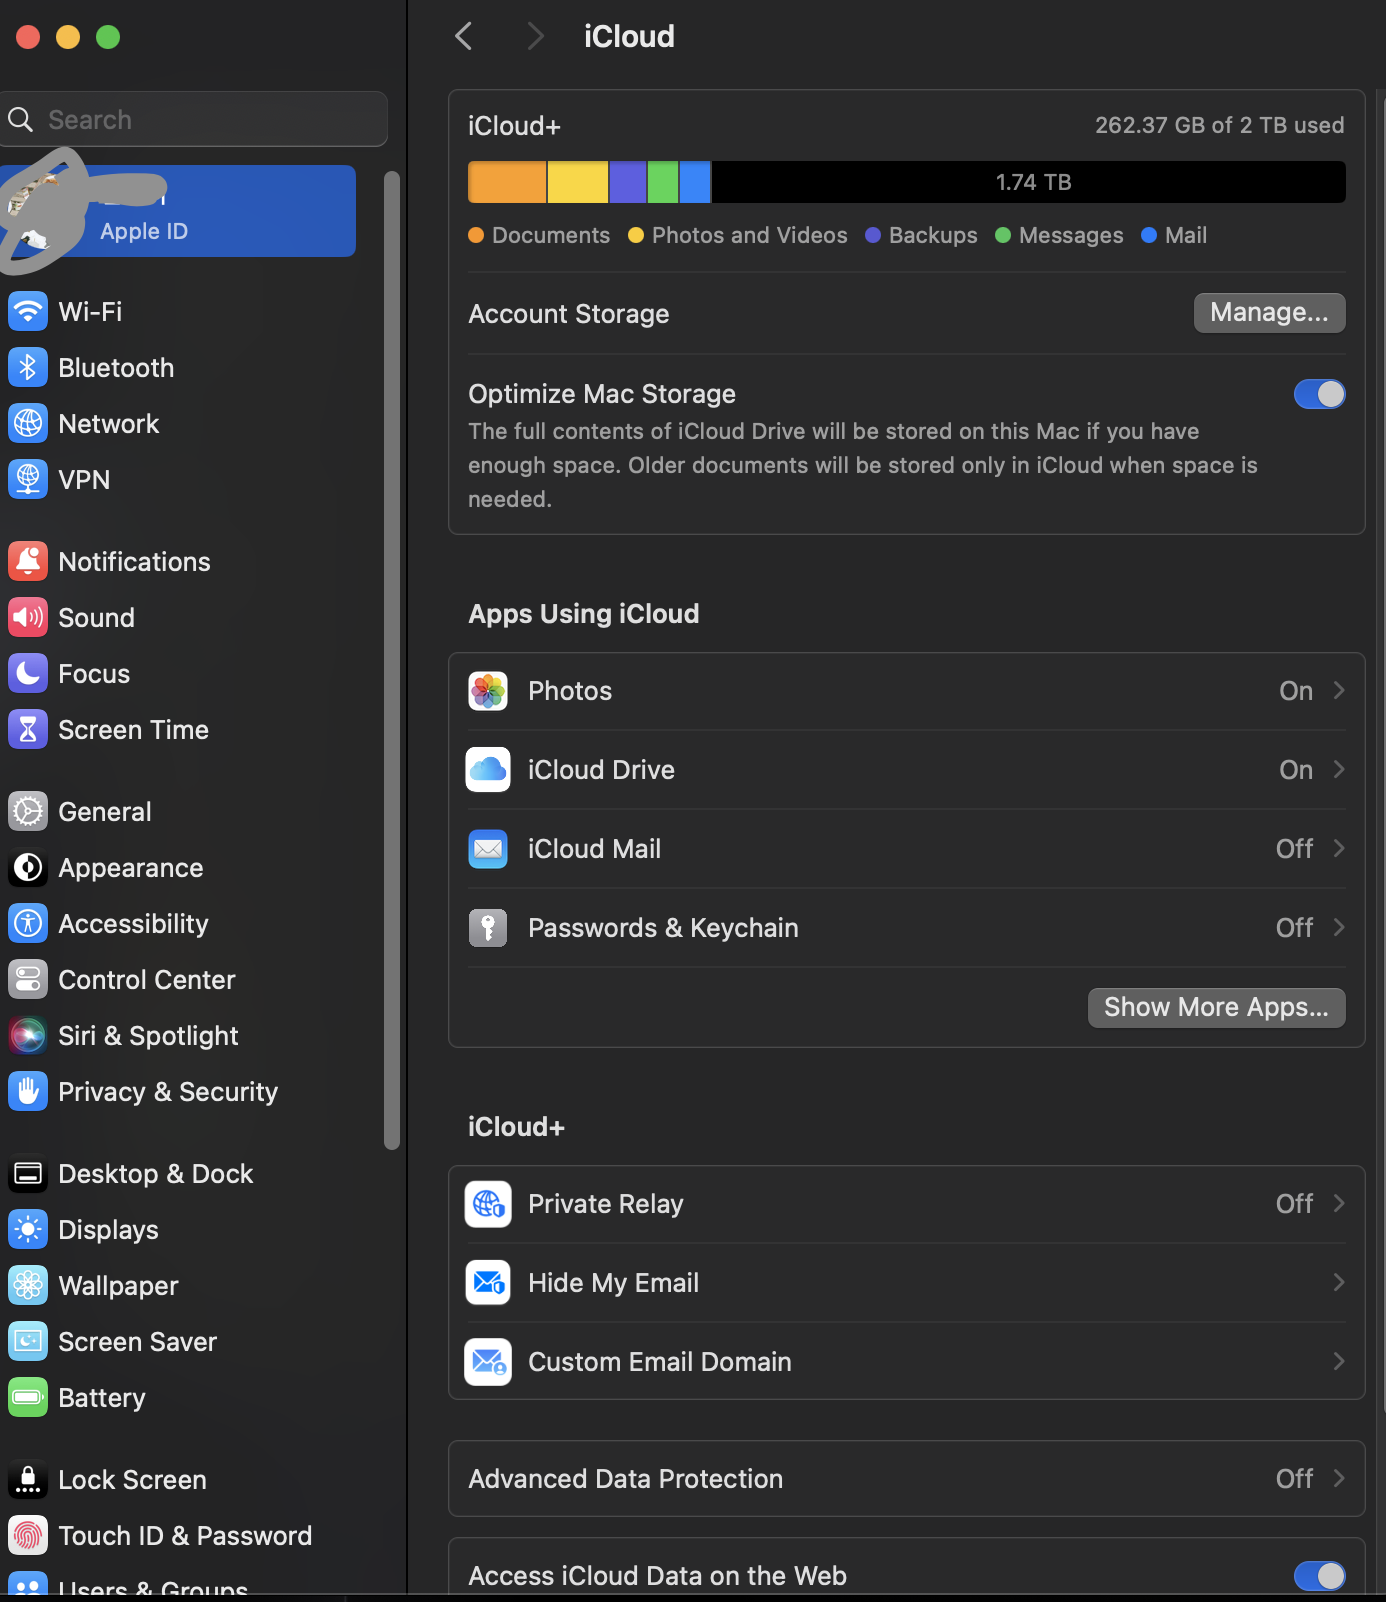This screenshot has width=1386, height=1602.
Task: Click the iCloud Drive cloud icon
Action: click(488, 770)
